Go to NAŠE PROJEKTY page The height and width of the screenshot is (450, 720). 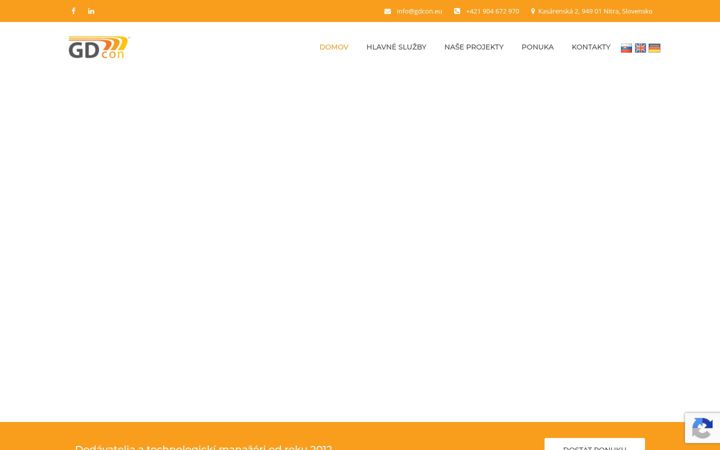474,47
